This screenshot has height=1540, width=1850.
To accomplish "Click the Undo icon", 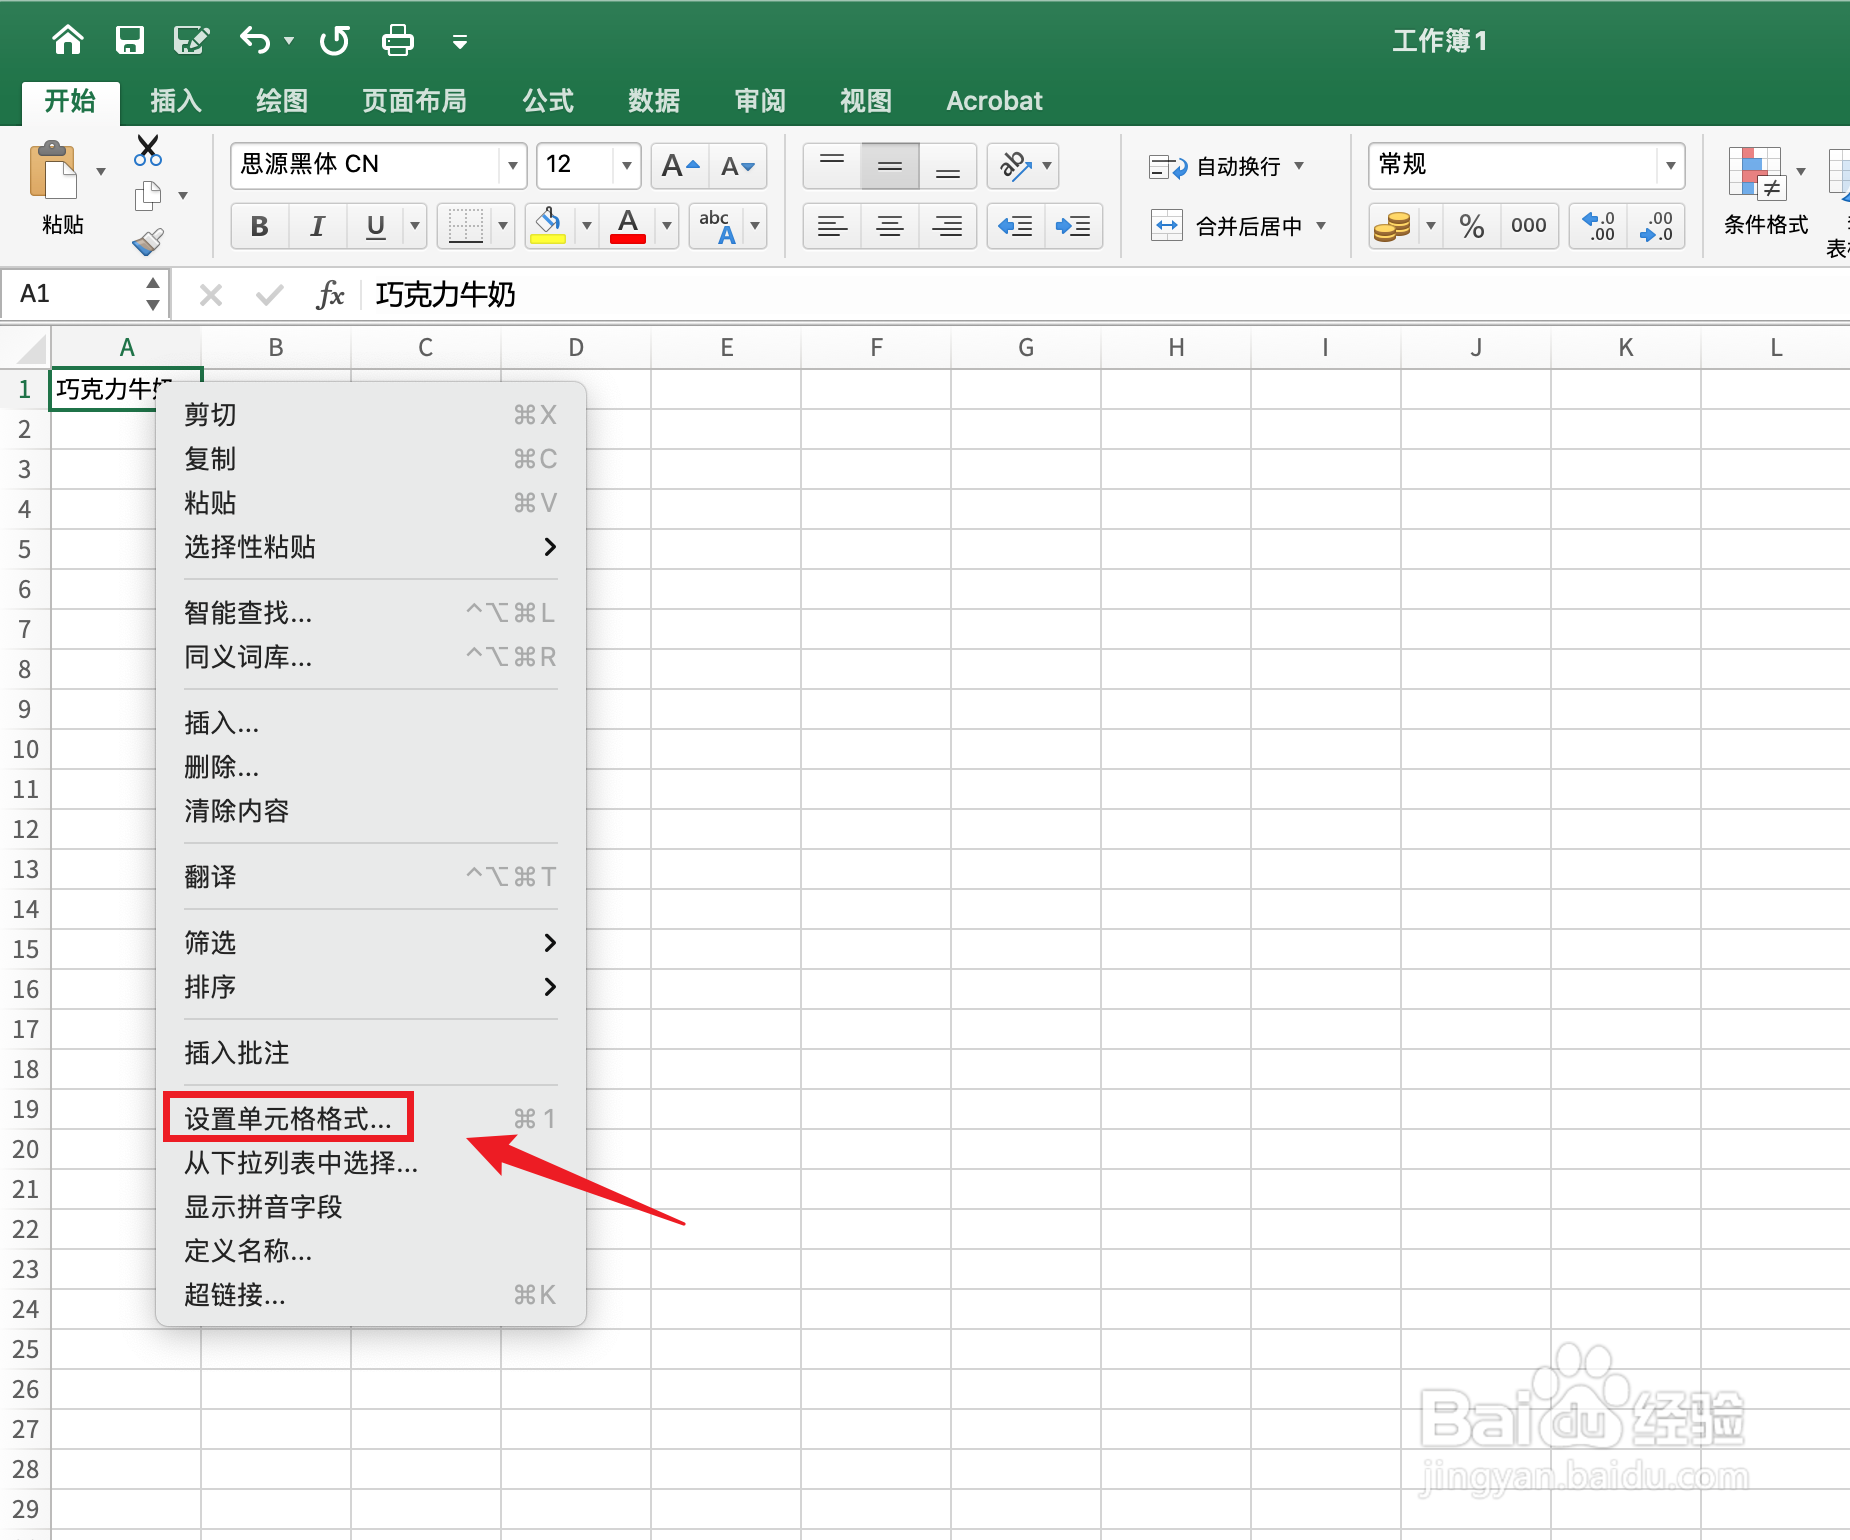I will [x=253, y=40].
